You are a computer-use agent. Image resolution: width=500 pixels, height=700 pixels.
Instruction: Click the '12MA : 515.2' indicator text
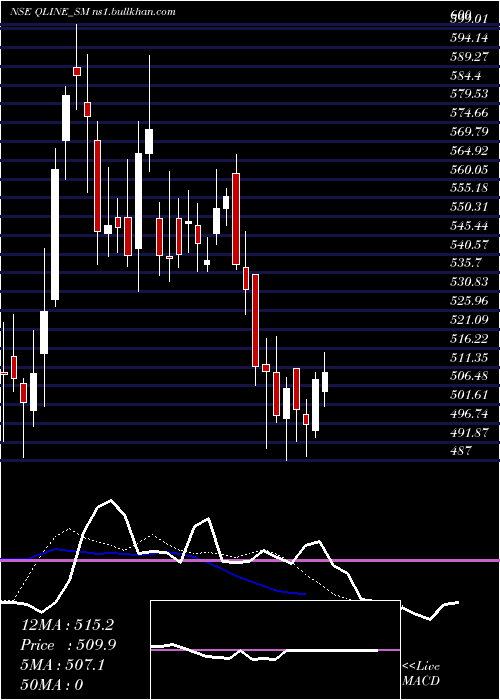pos(67,625)
